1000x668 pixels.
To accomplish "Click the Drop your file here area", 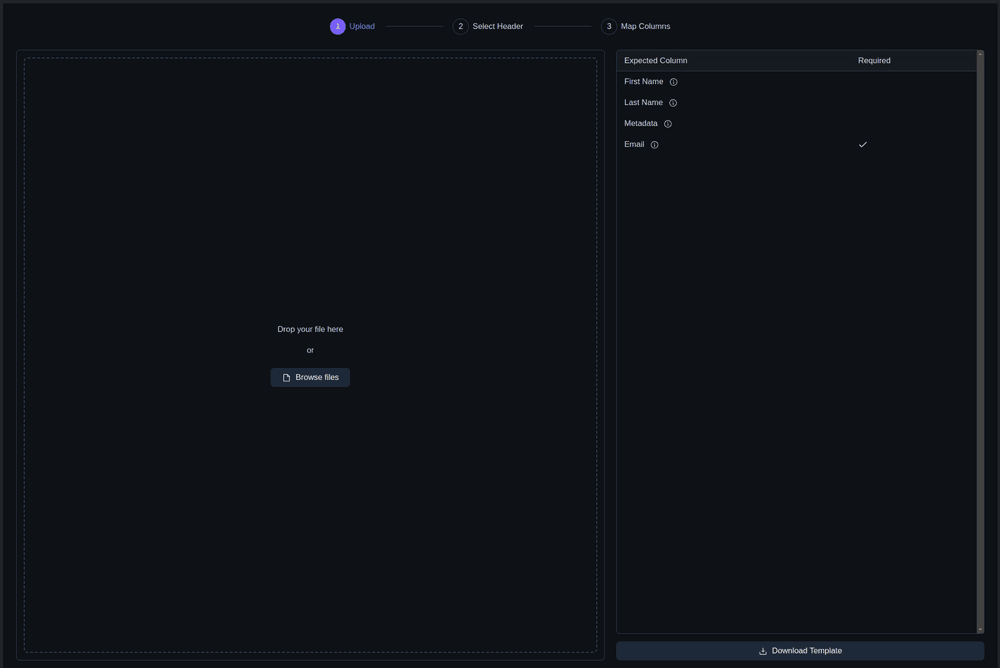I will click(310, 329).
